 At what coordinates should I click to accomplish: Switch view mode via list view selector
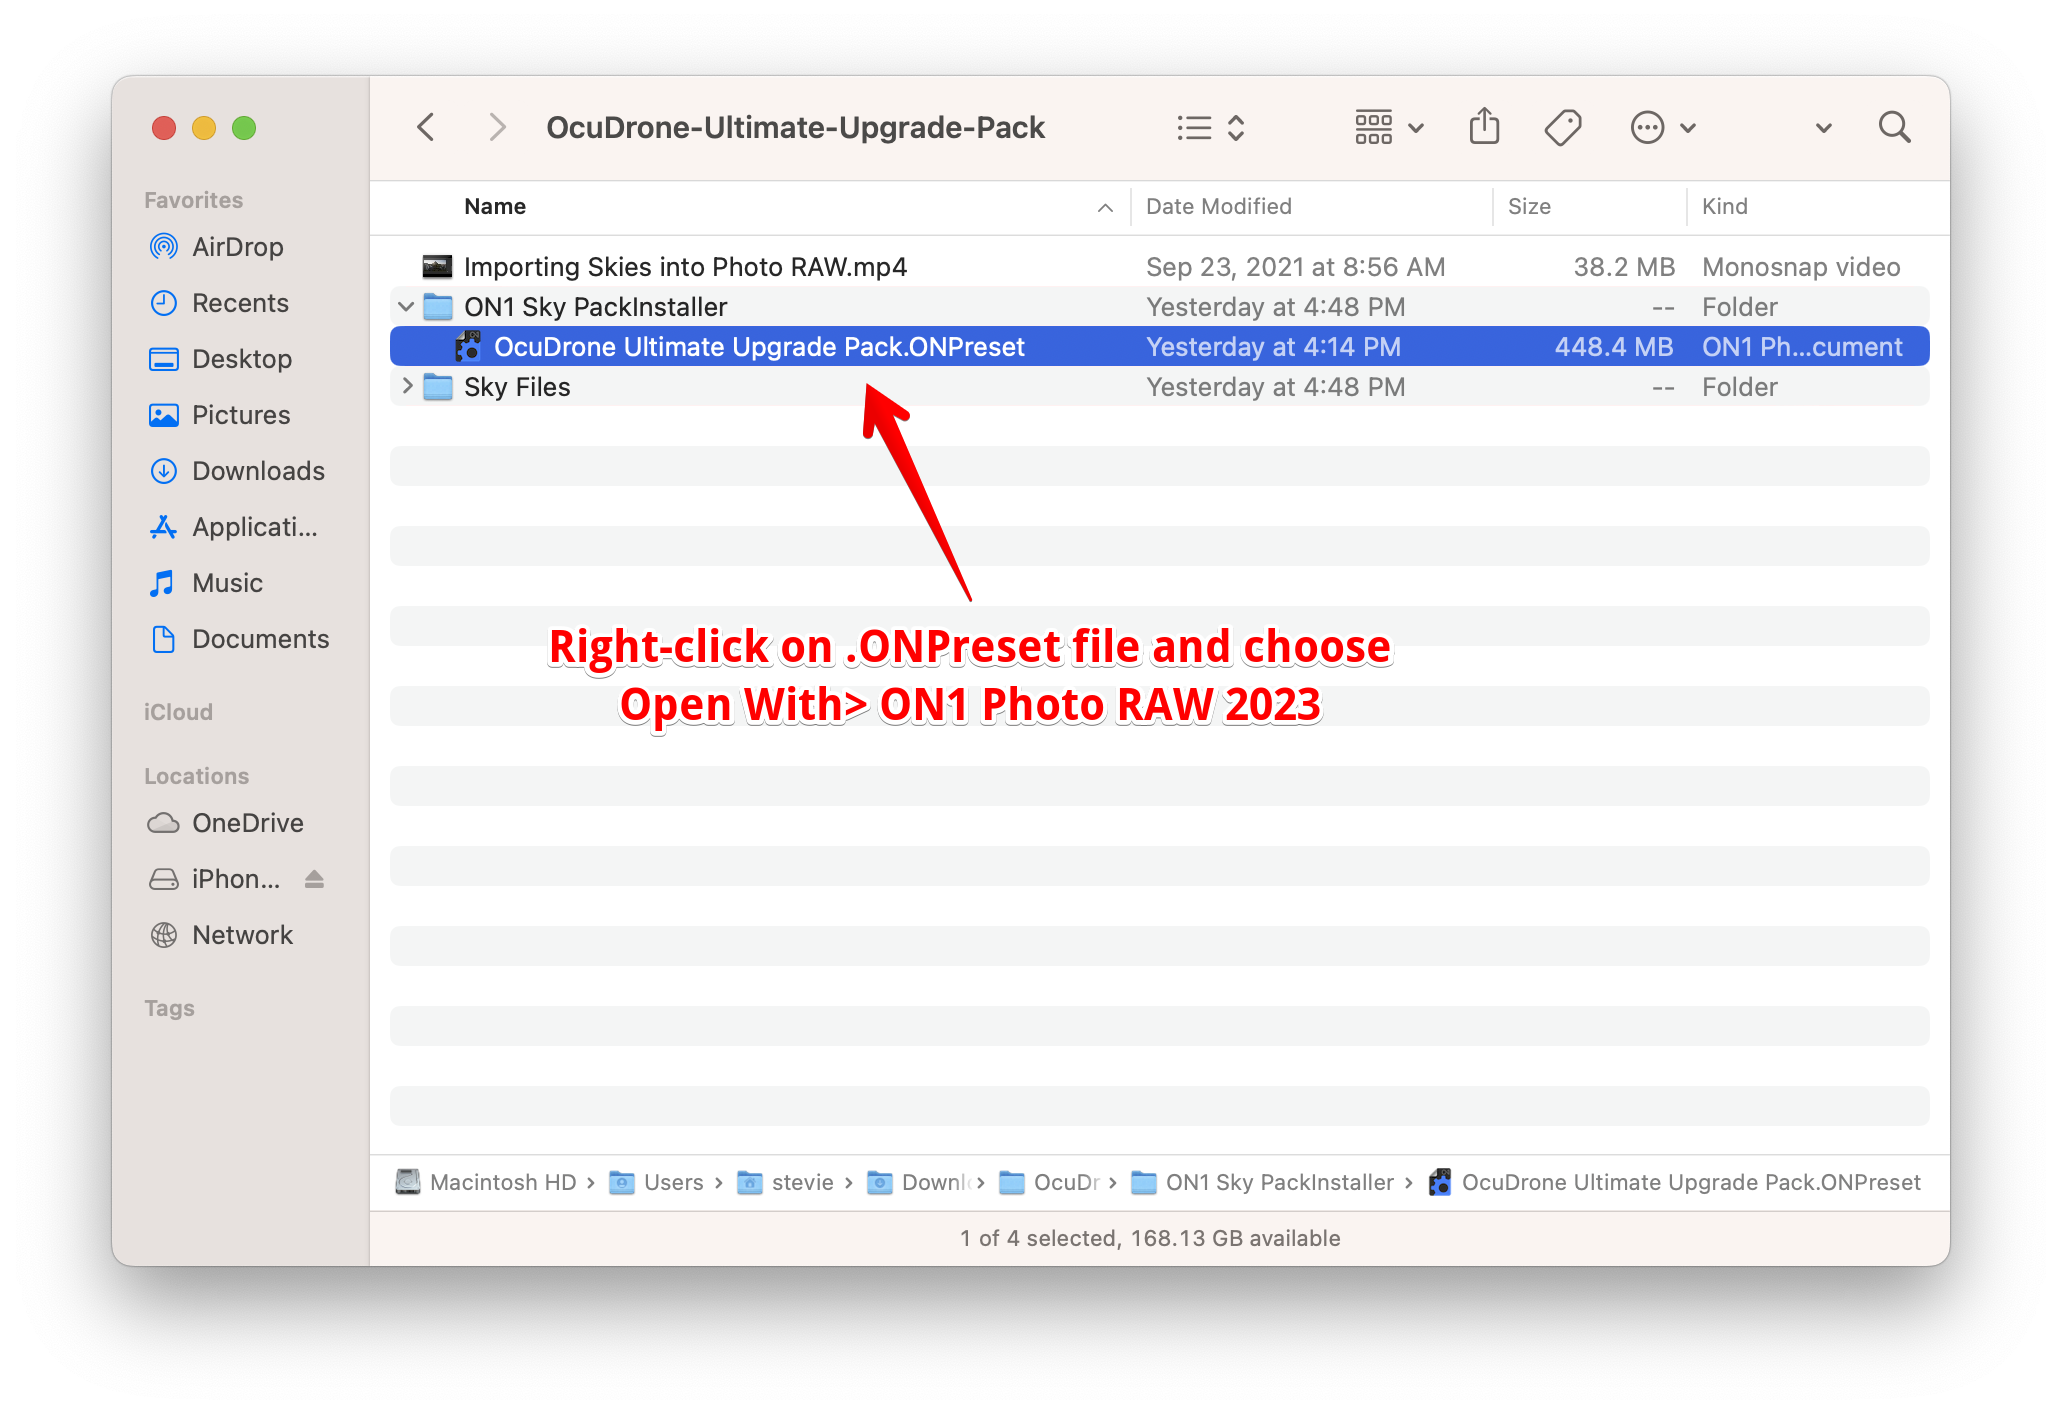point(1210,127)
